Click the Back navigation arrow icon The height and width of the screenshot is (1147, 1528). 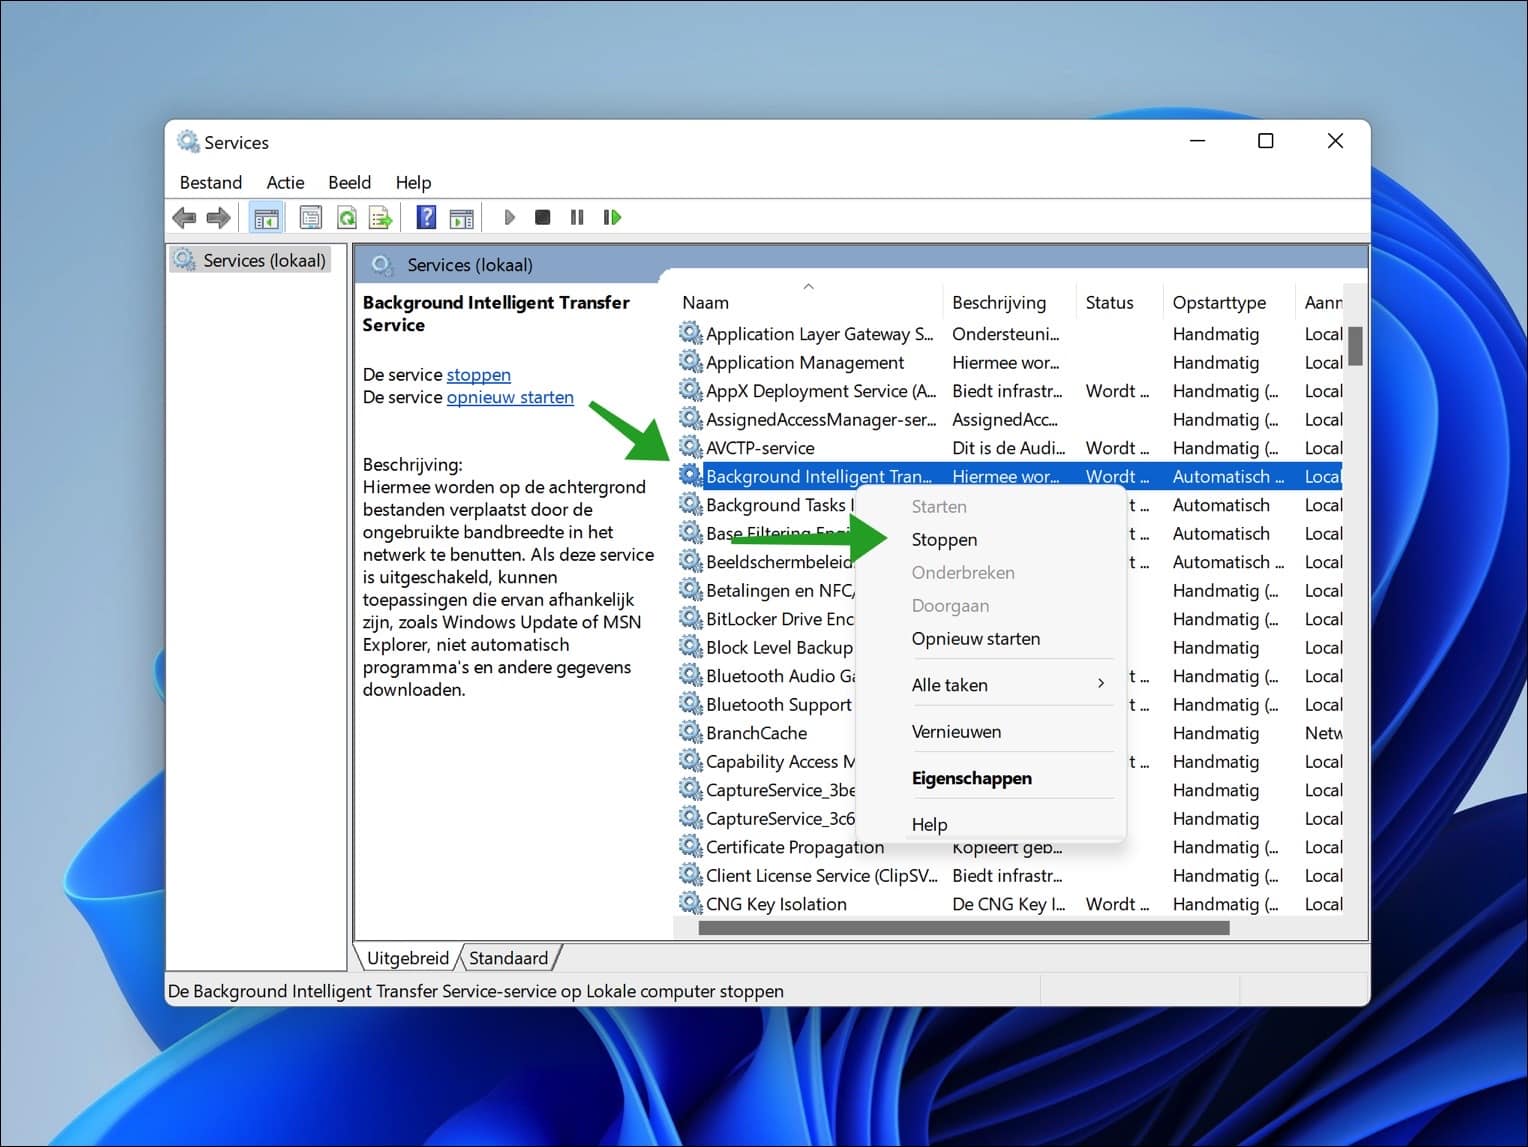184,217
